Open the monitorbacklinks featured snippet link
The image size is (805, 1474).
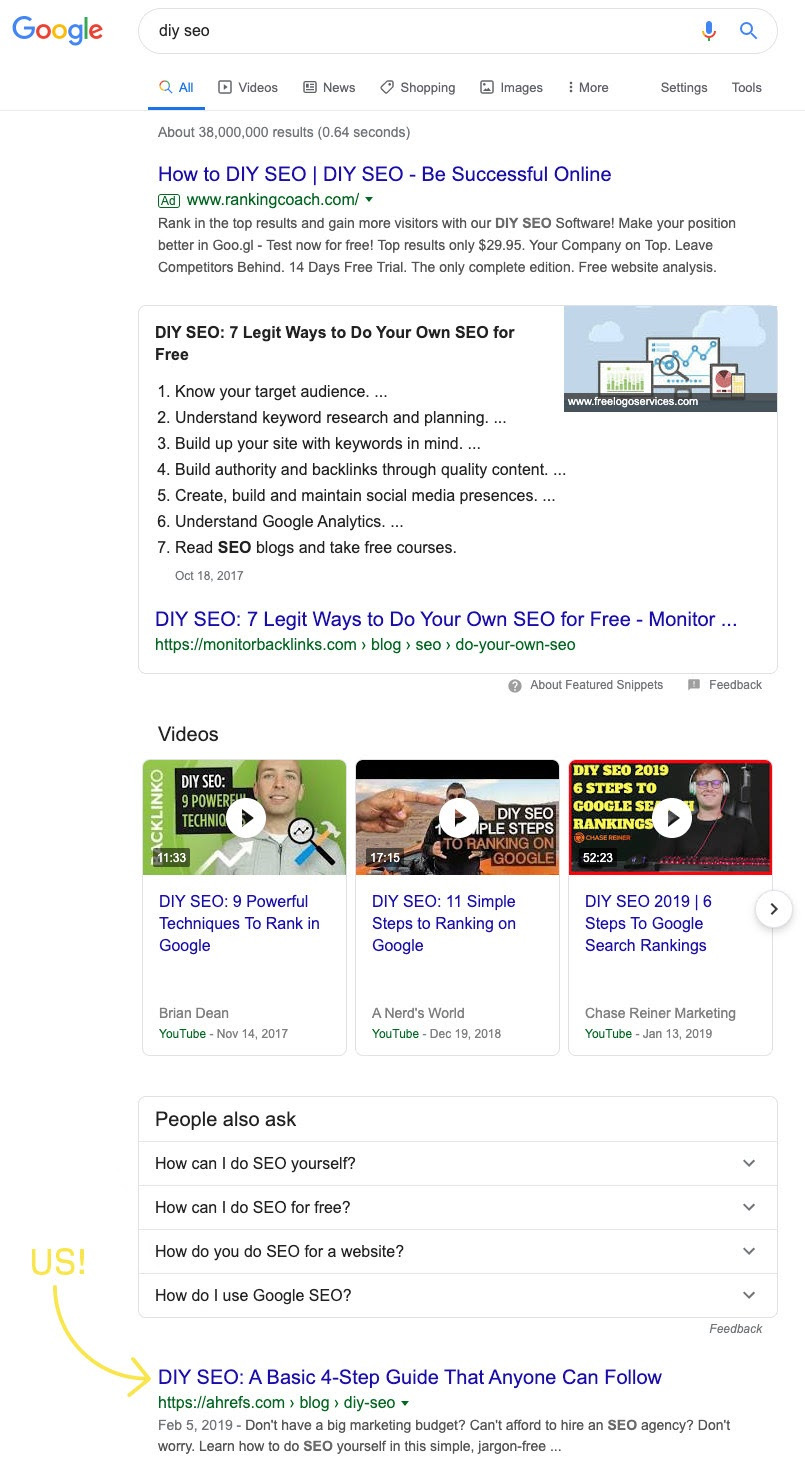(x=446, y=619)
